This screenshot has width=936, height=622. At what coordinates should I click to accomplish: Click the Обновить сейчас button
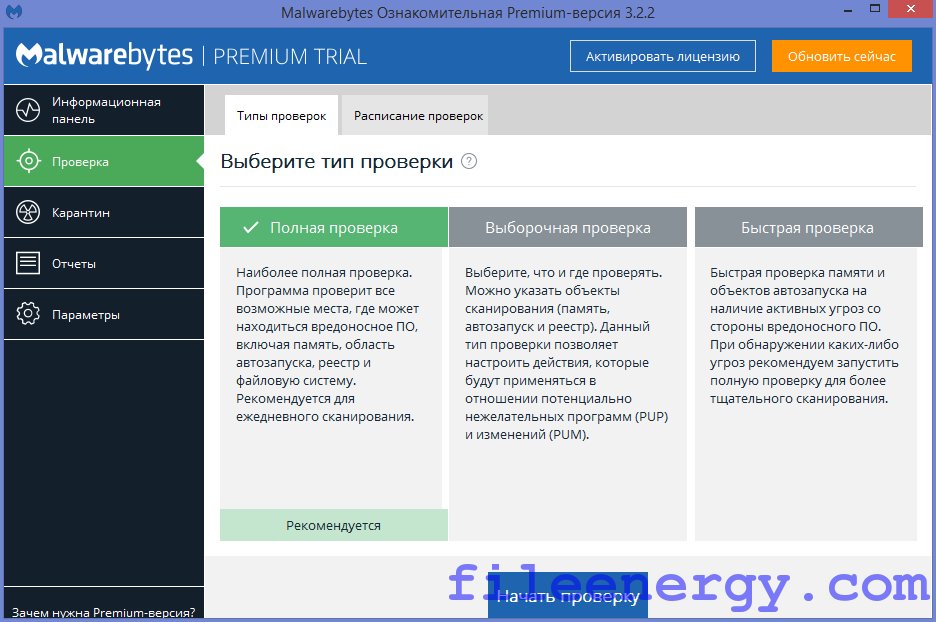(x=842, y=56)
